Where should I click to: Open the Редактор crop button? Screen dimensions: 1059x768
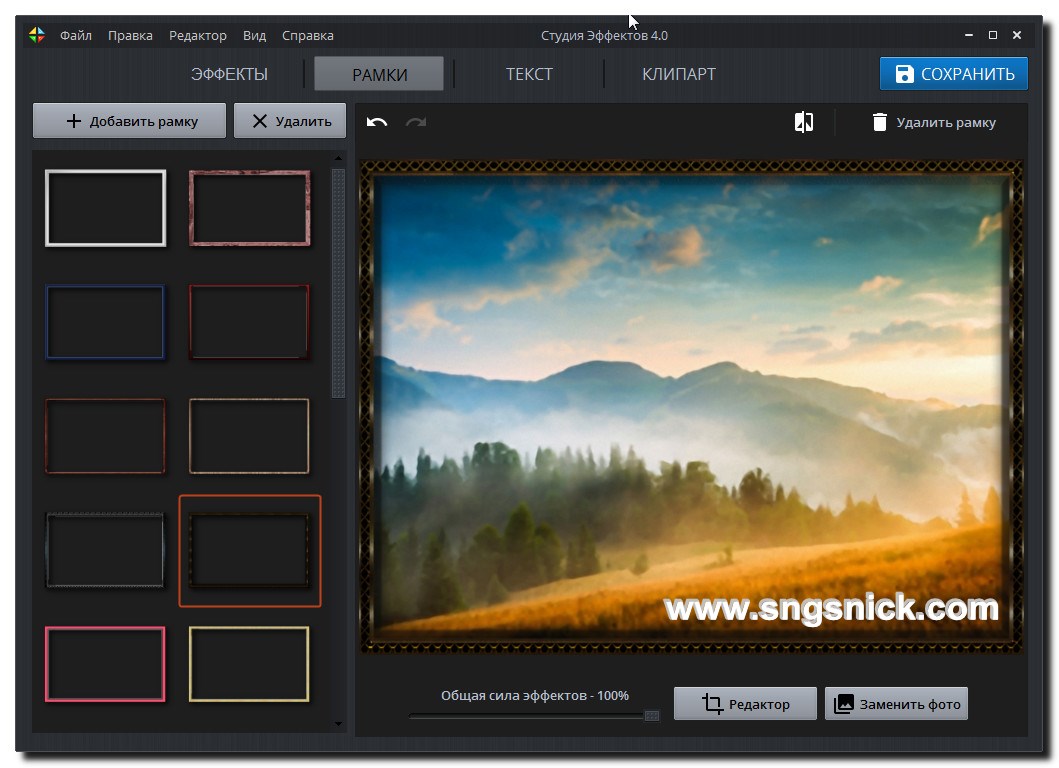tap(746, 704)
